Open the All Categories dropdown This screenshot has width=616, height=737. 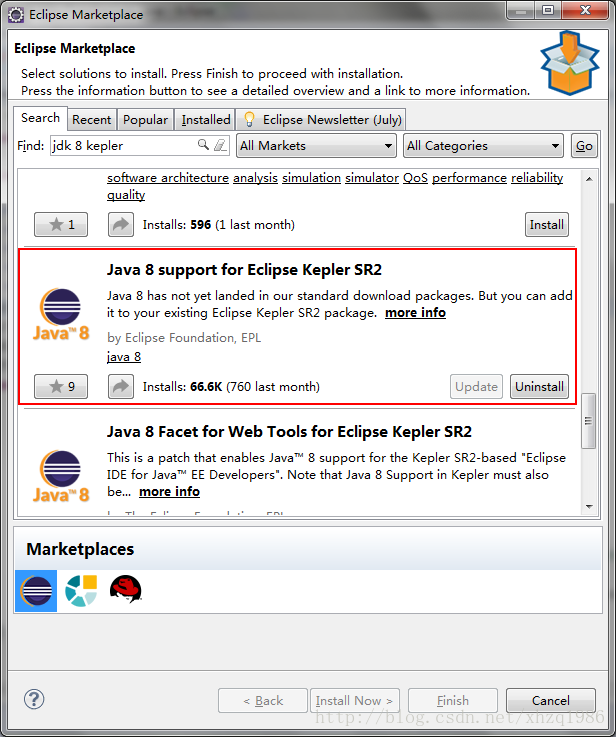pyautogui.click(x=483, y=146)
